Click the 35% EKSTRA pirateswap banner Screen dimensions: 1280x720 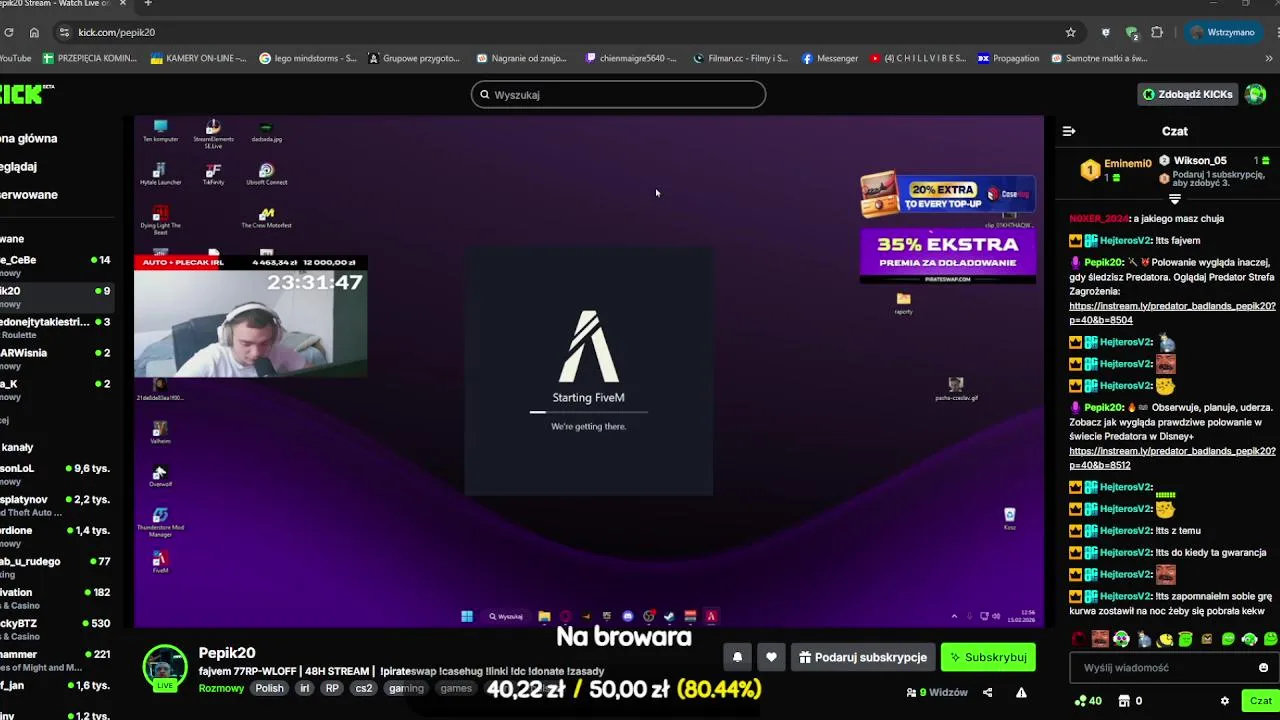point(947,257)
